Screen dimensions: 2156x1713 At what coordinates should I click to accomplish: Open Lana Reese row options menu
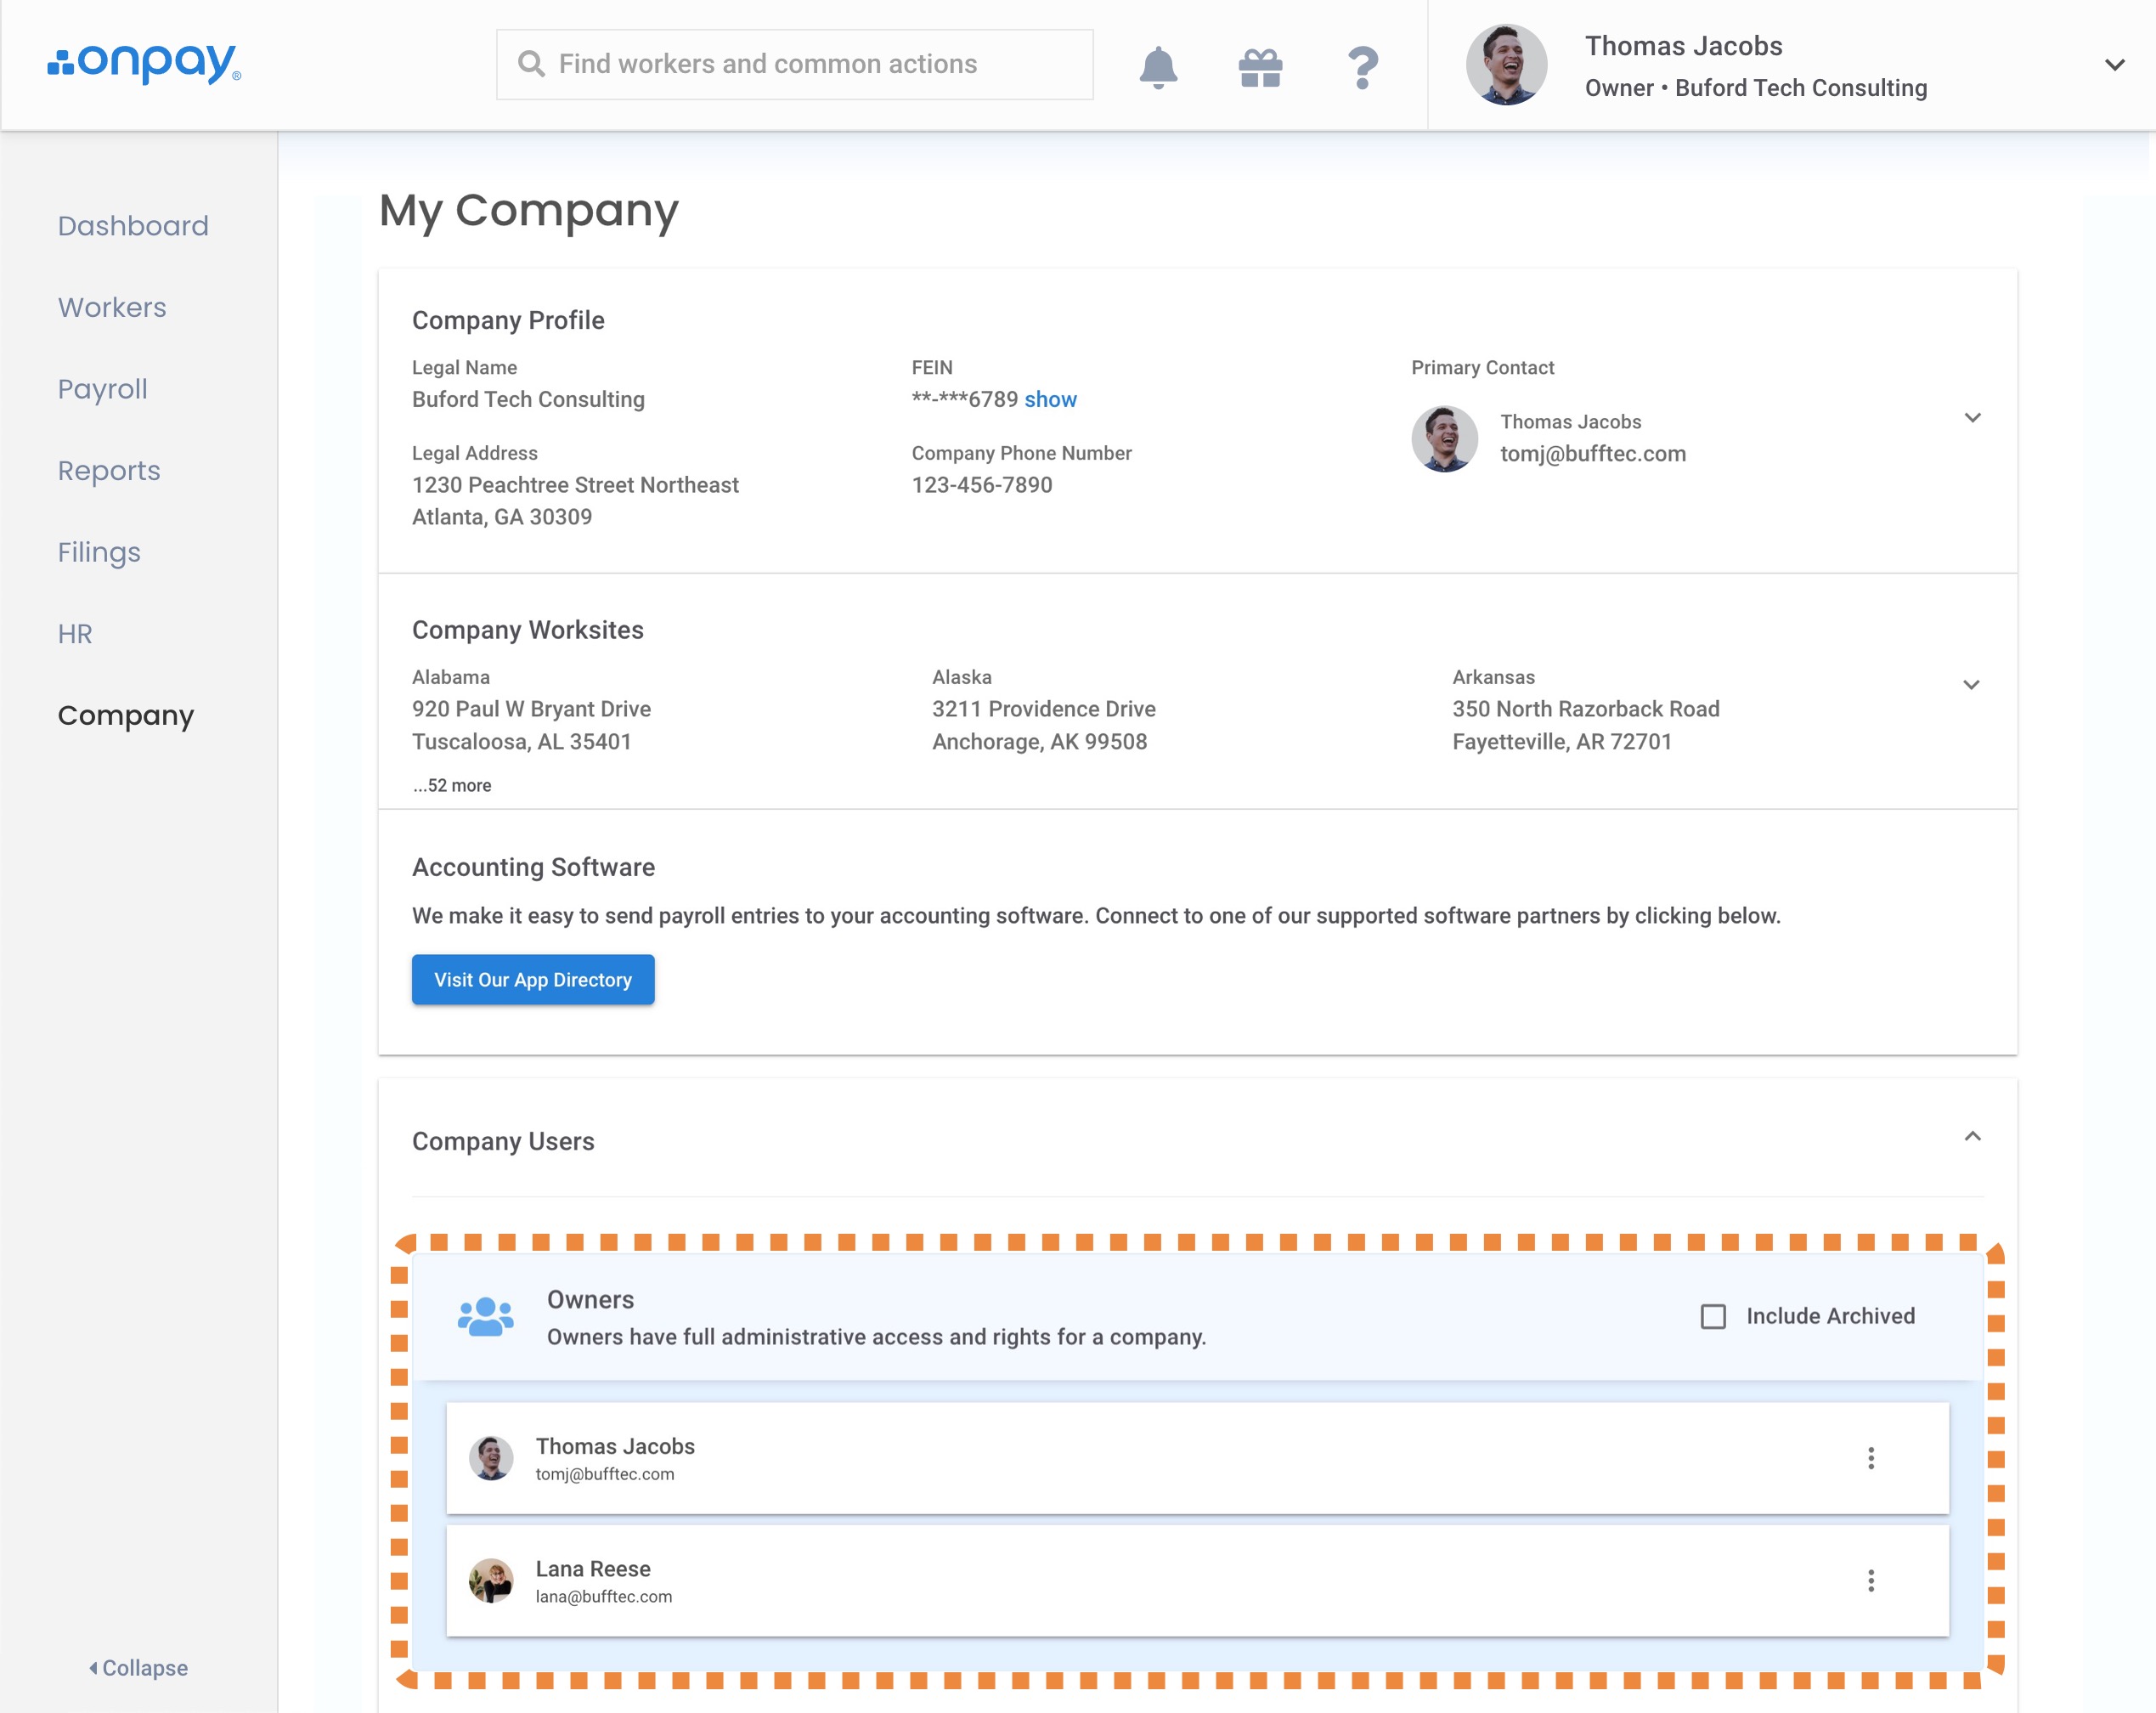[1870, 1580]
